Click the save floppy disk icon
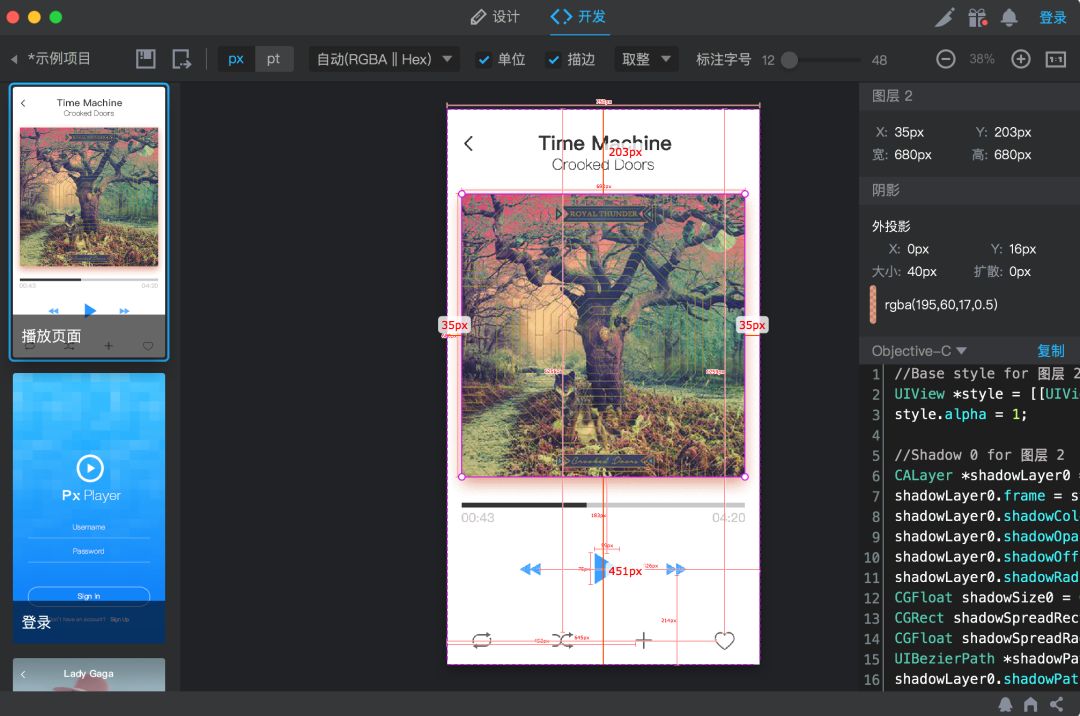This screenshot has height=716, width=1080. pos(145,59)
